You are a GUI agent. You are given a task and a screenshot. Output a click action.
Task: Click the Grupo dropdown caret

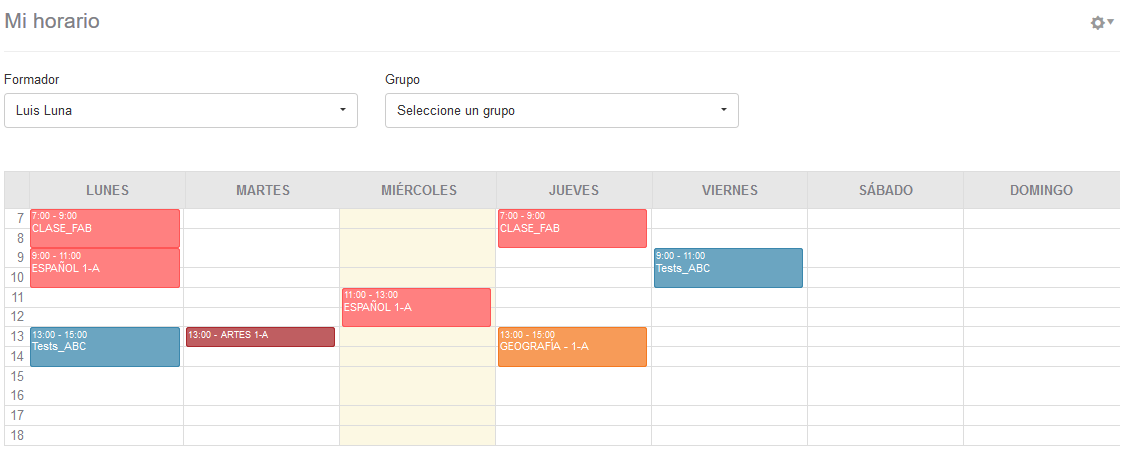pos(723,110)
